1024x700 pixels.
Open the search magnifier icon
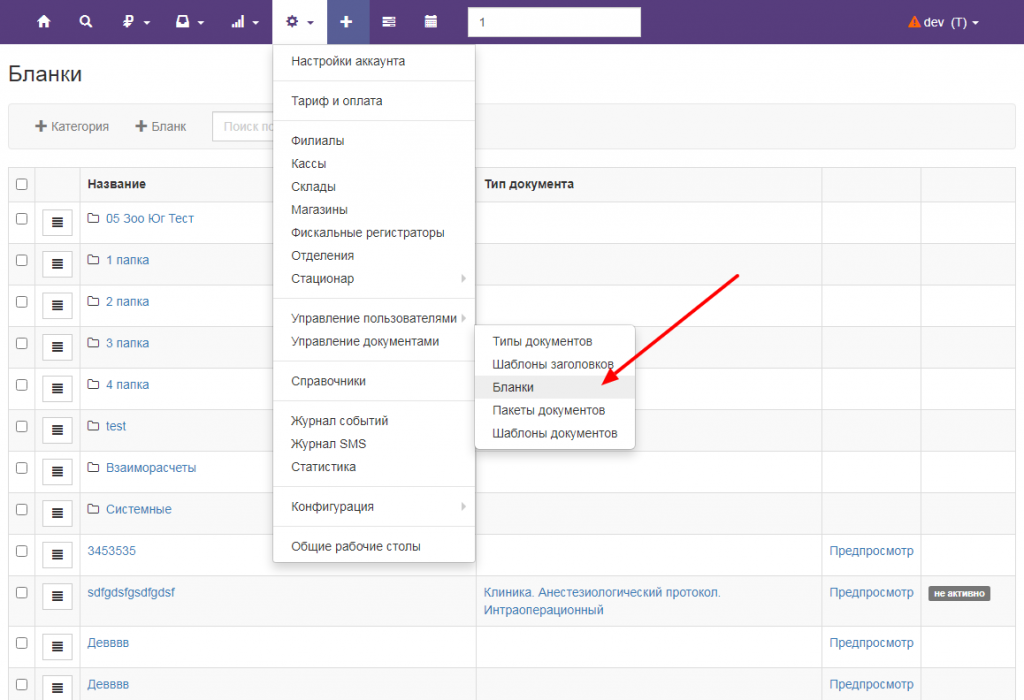(86, 22)
